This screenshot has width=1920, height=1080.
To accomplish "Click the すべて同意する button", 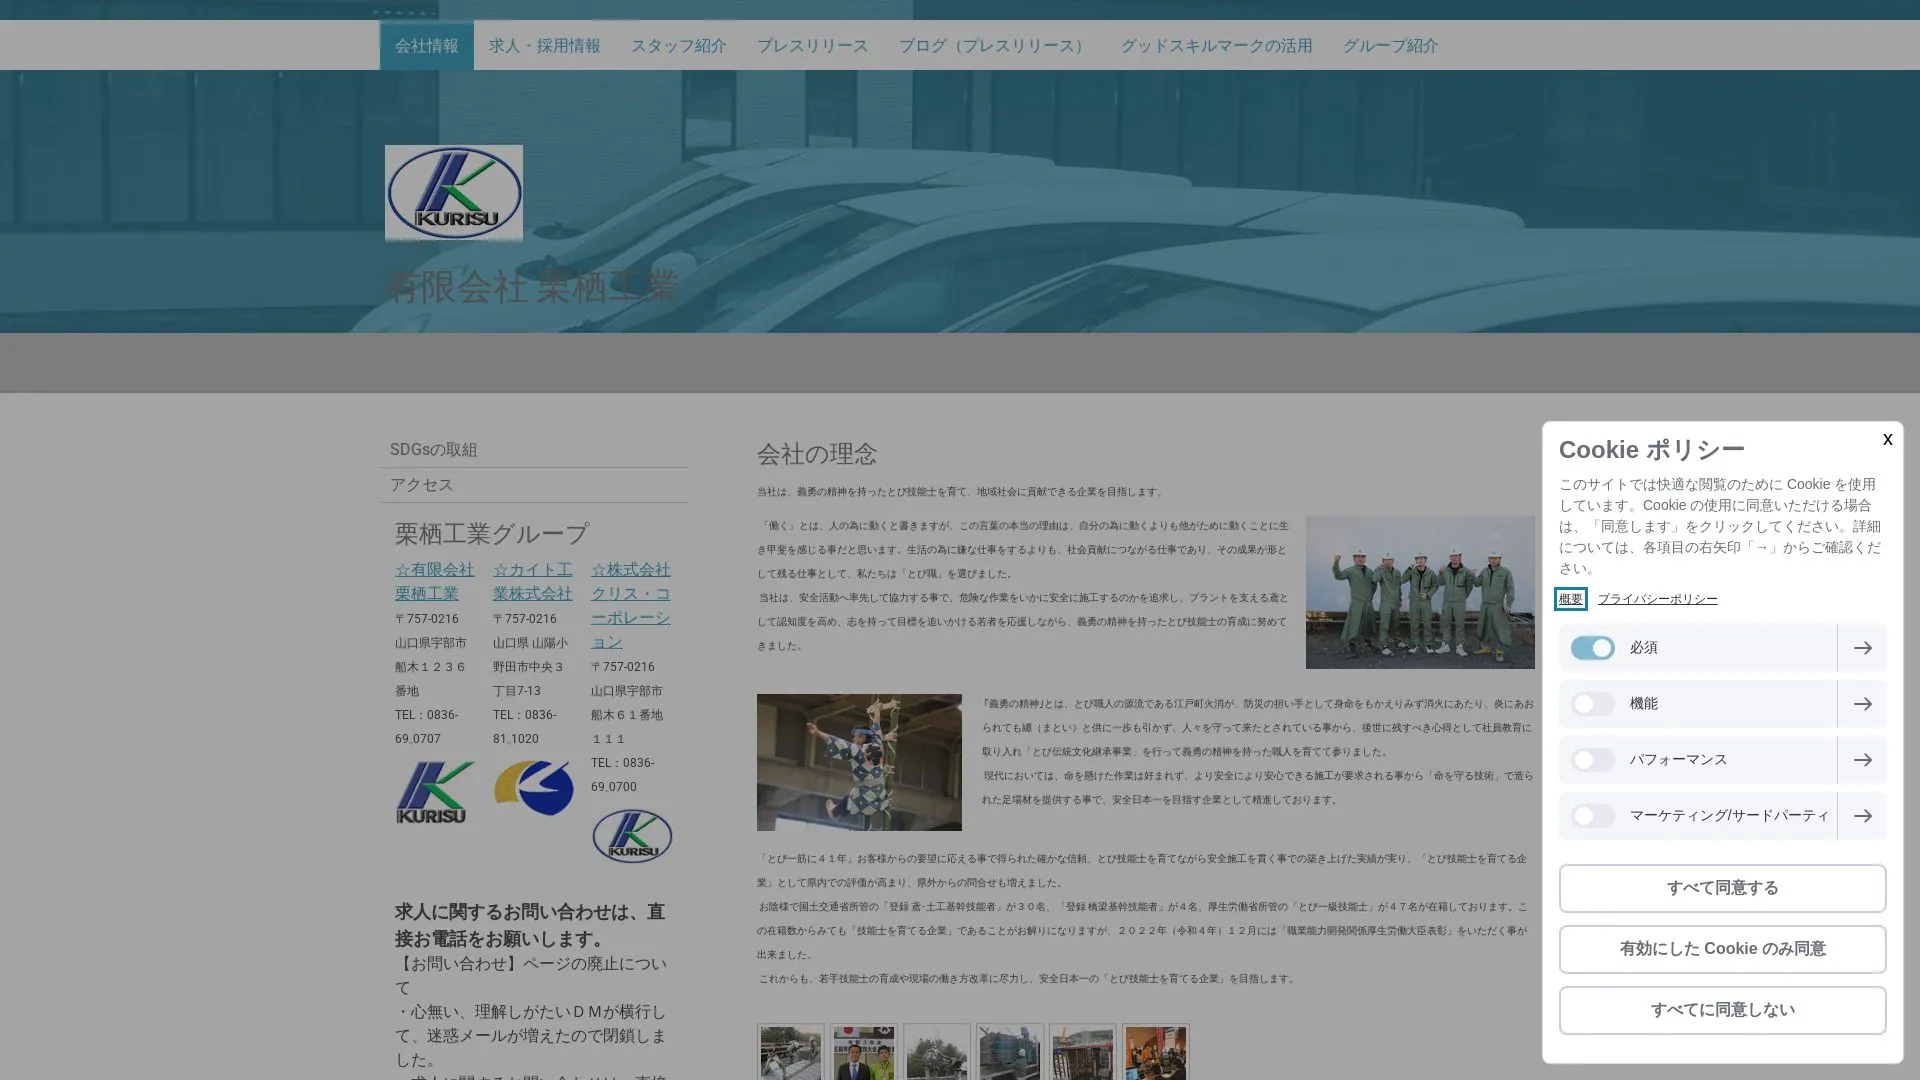I will (x=1722, y=888).
